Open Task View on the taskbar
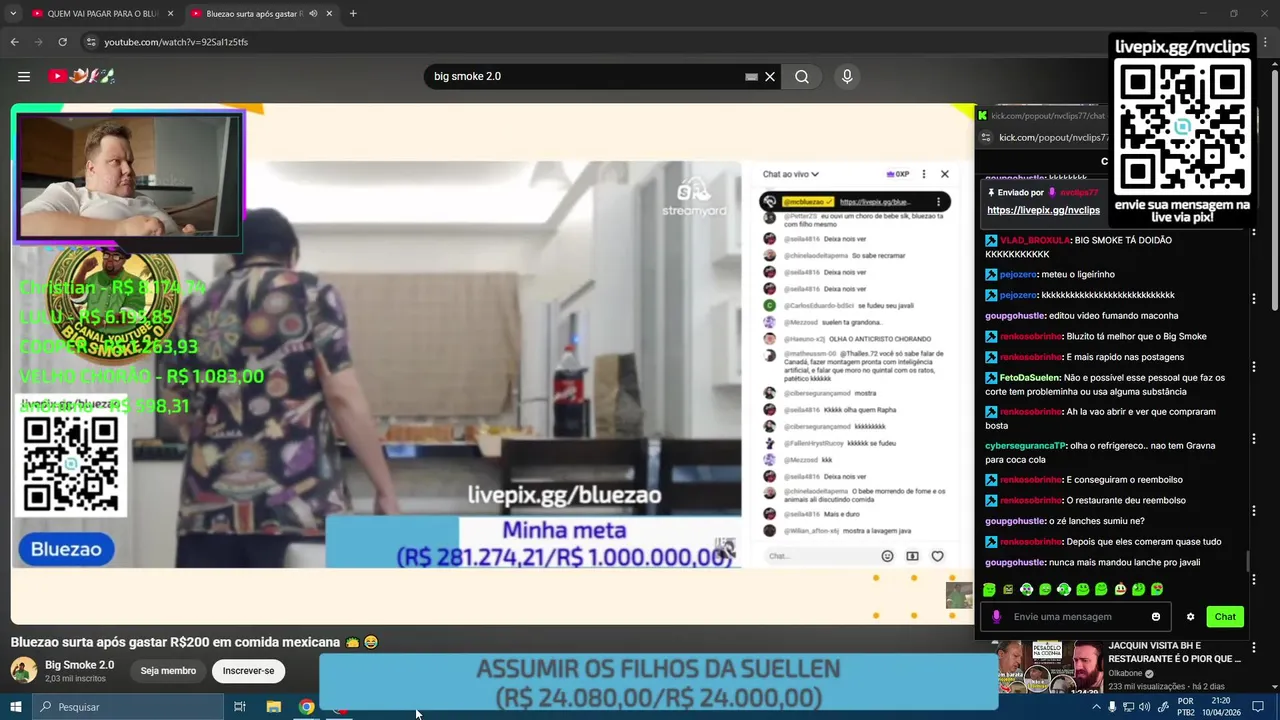This screenshot has width=1280, height=720. [x=240, y=707]
